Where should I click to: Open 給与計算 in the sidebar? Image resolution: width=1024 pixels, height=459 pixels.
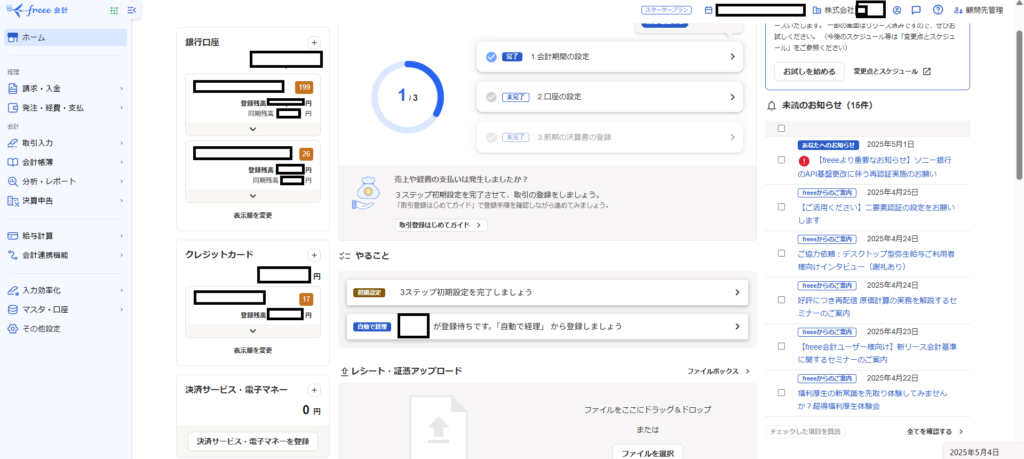pyautogui.click(x=63, y=236)
